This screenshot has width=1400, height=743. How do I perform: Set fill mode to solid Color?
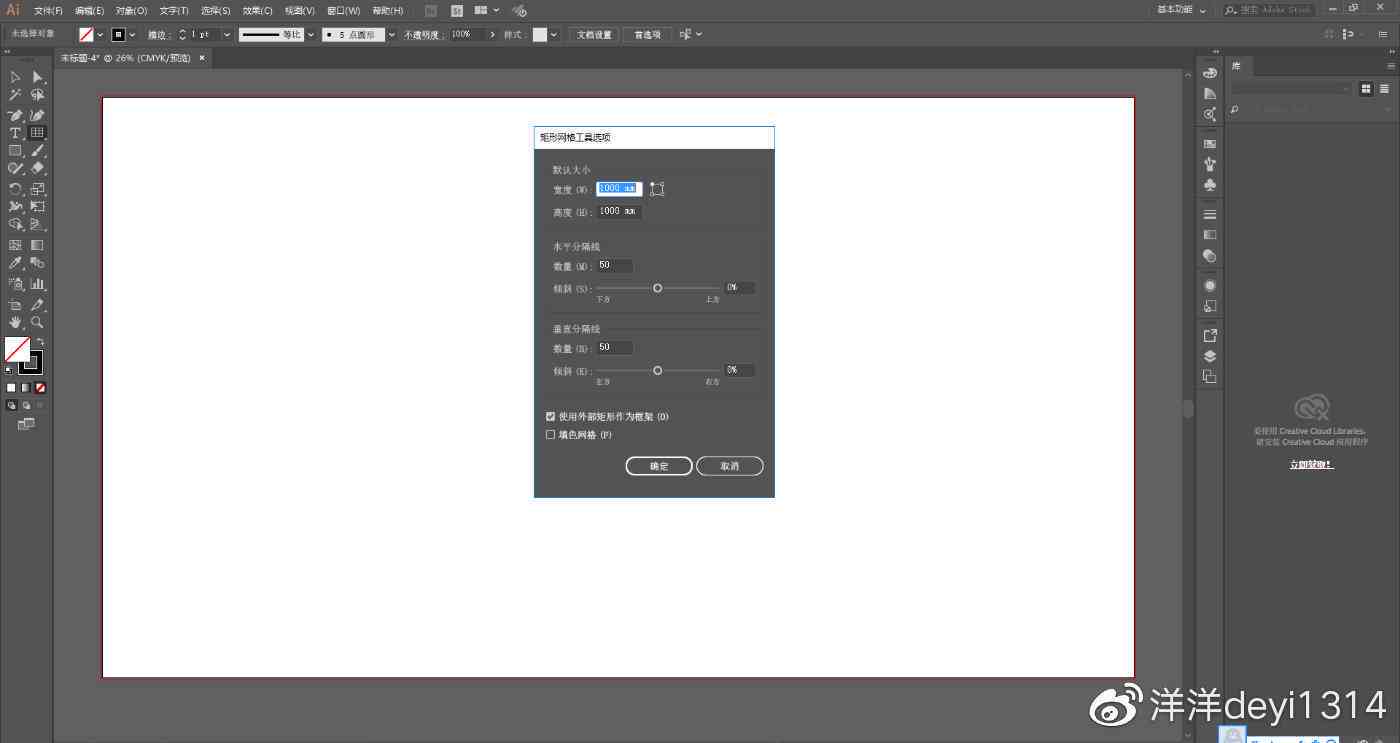[11, 388]
